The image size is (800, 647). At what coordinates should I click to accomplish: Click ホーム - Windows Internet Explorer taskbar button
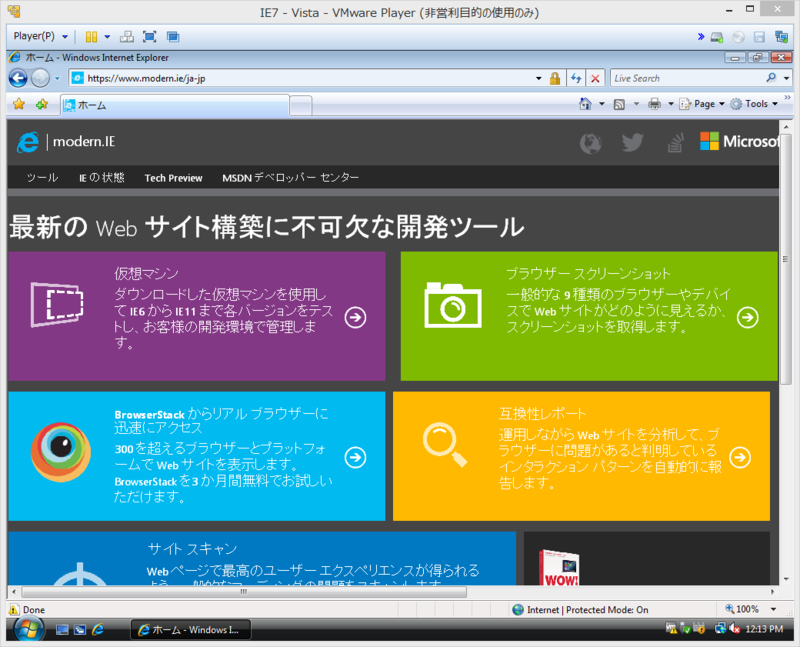coord(191,630)
